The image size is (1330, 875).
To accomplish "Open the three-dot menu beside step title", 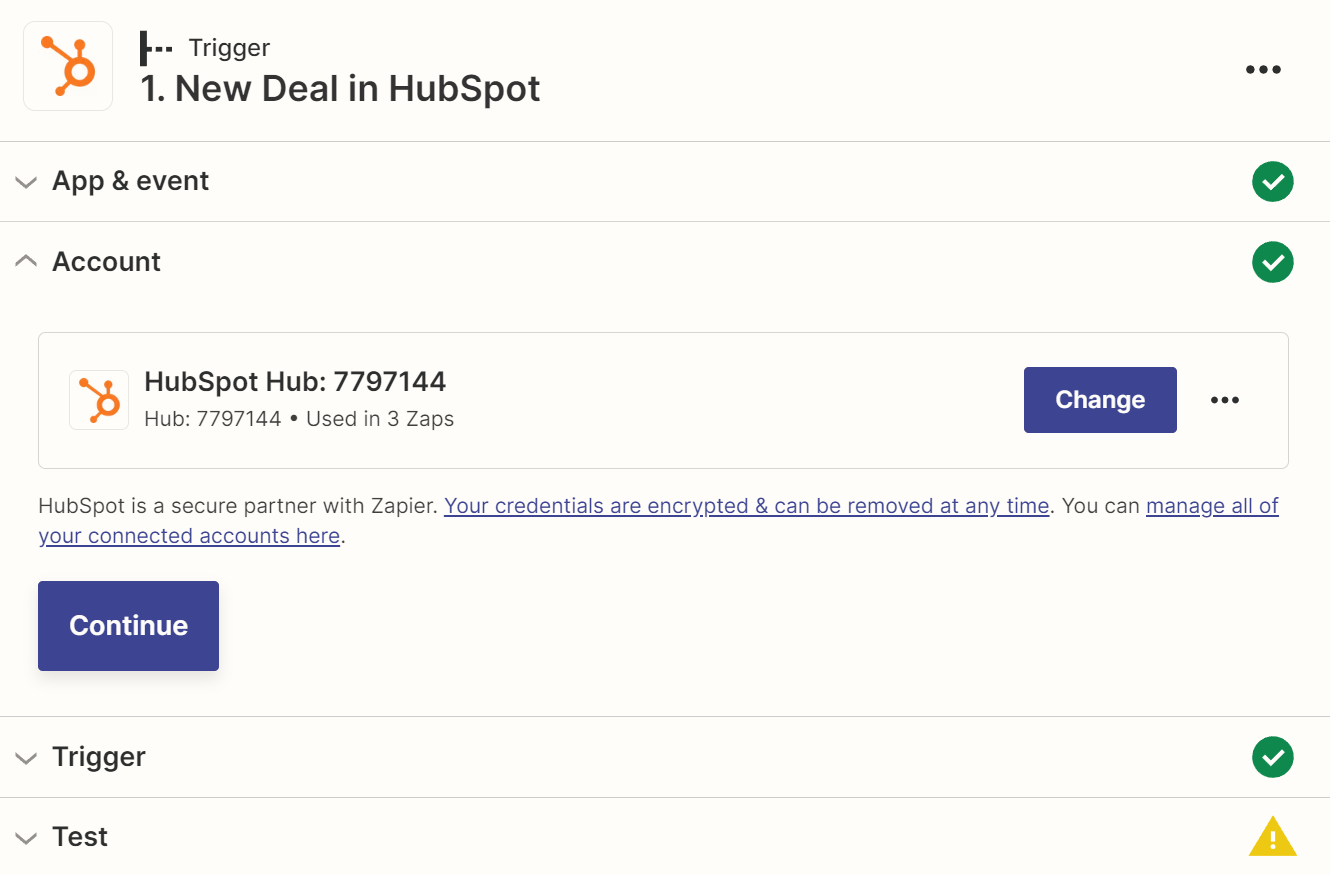I will (1263, 69).
